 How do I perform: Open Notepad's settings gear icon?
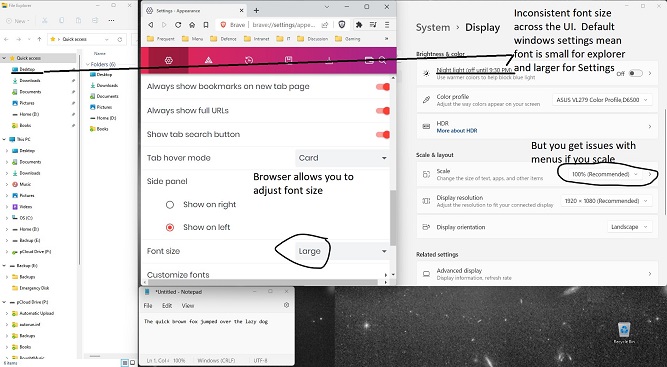click(x=286, y=305)
